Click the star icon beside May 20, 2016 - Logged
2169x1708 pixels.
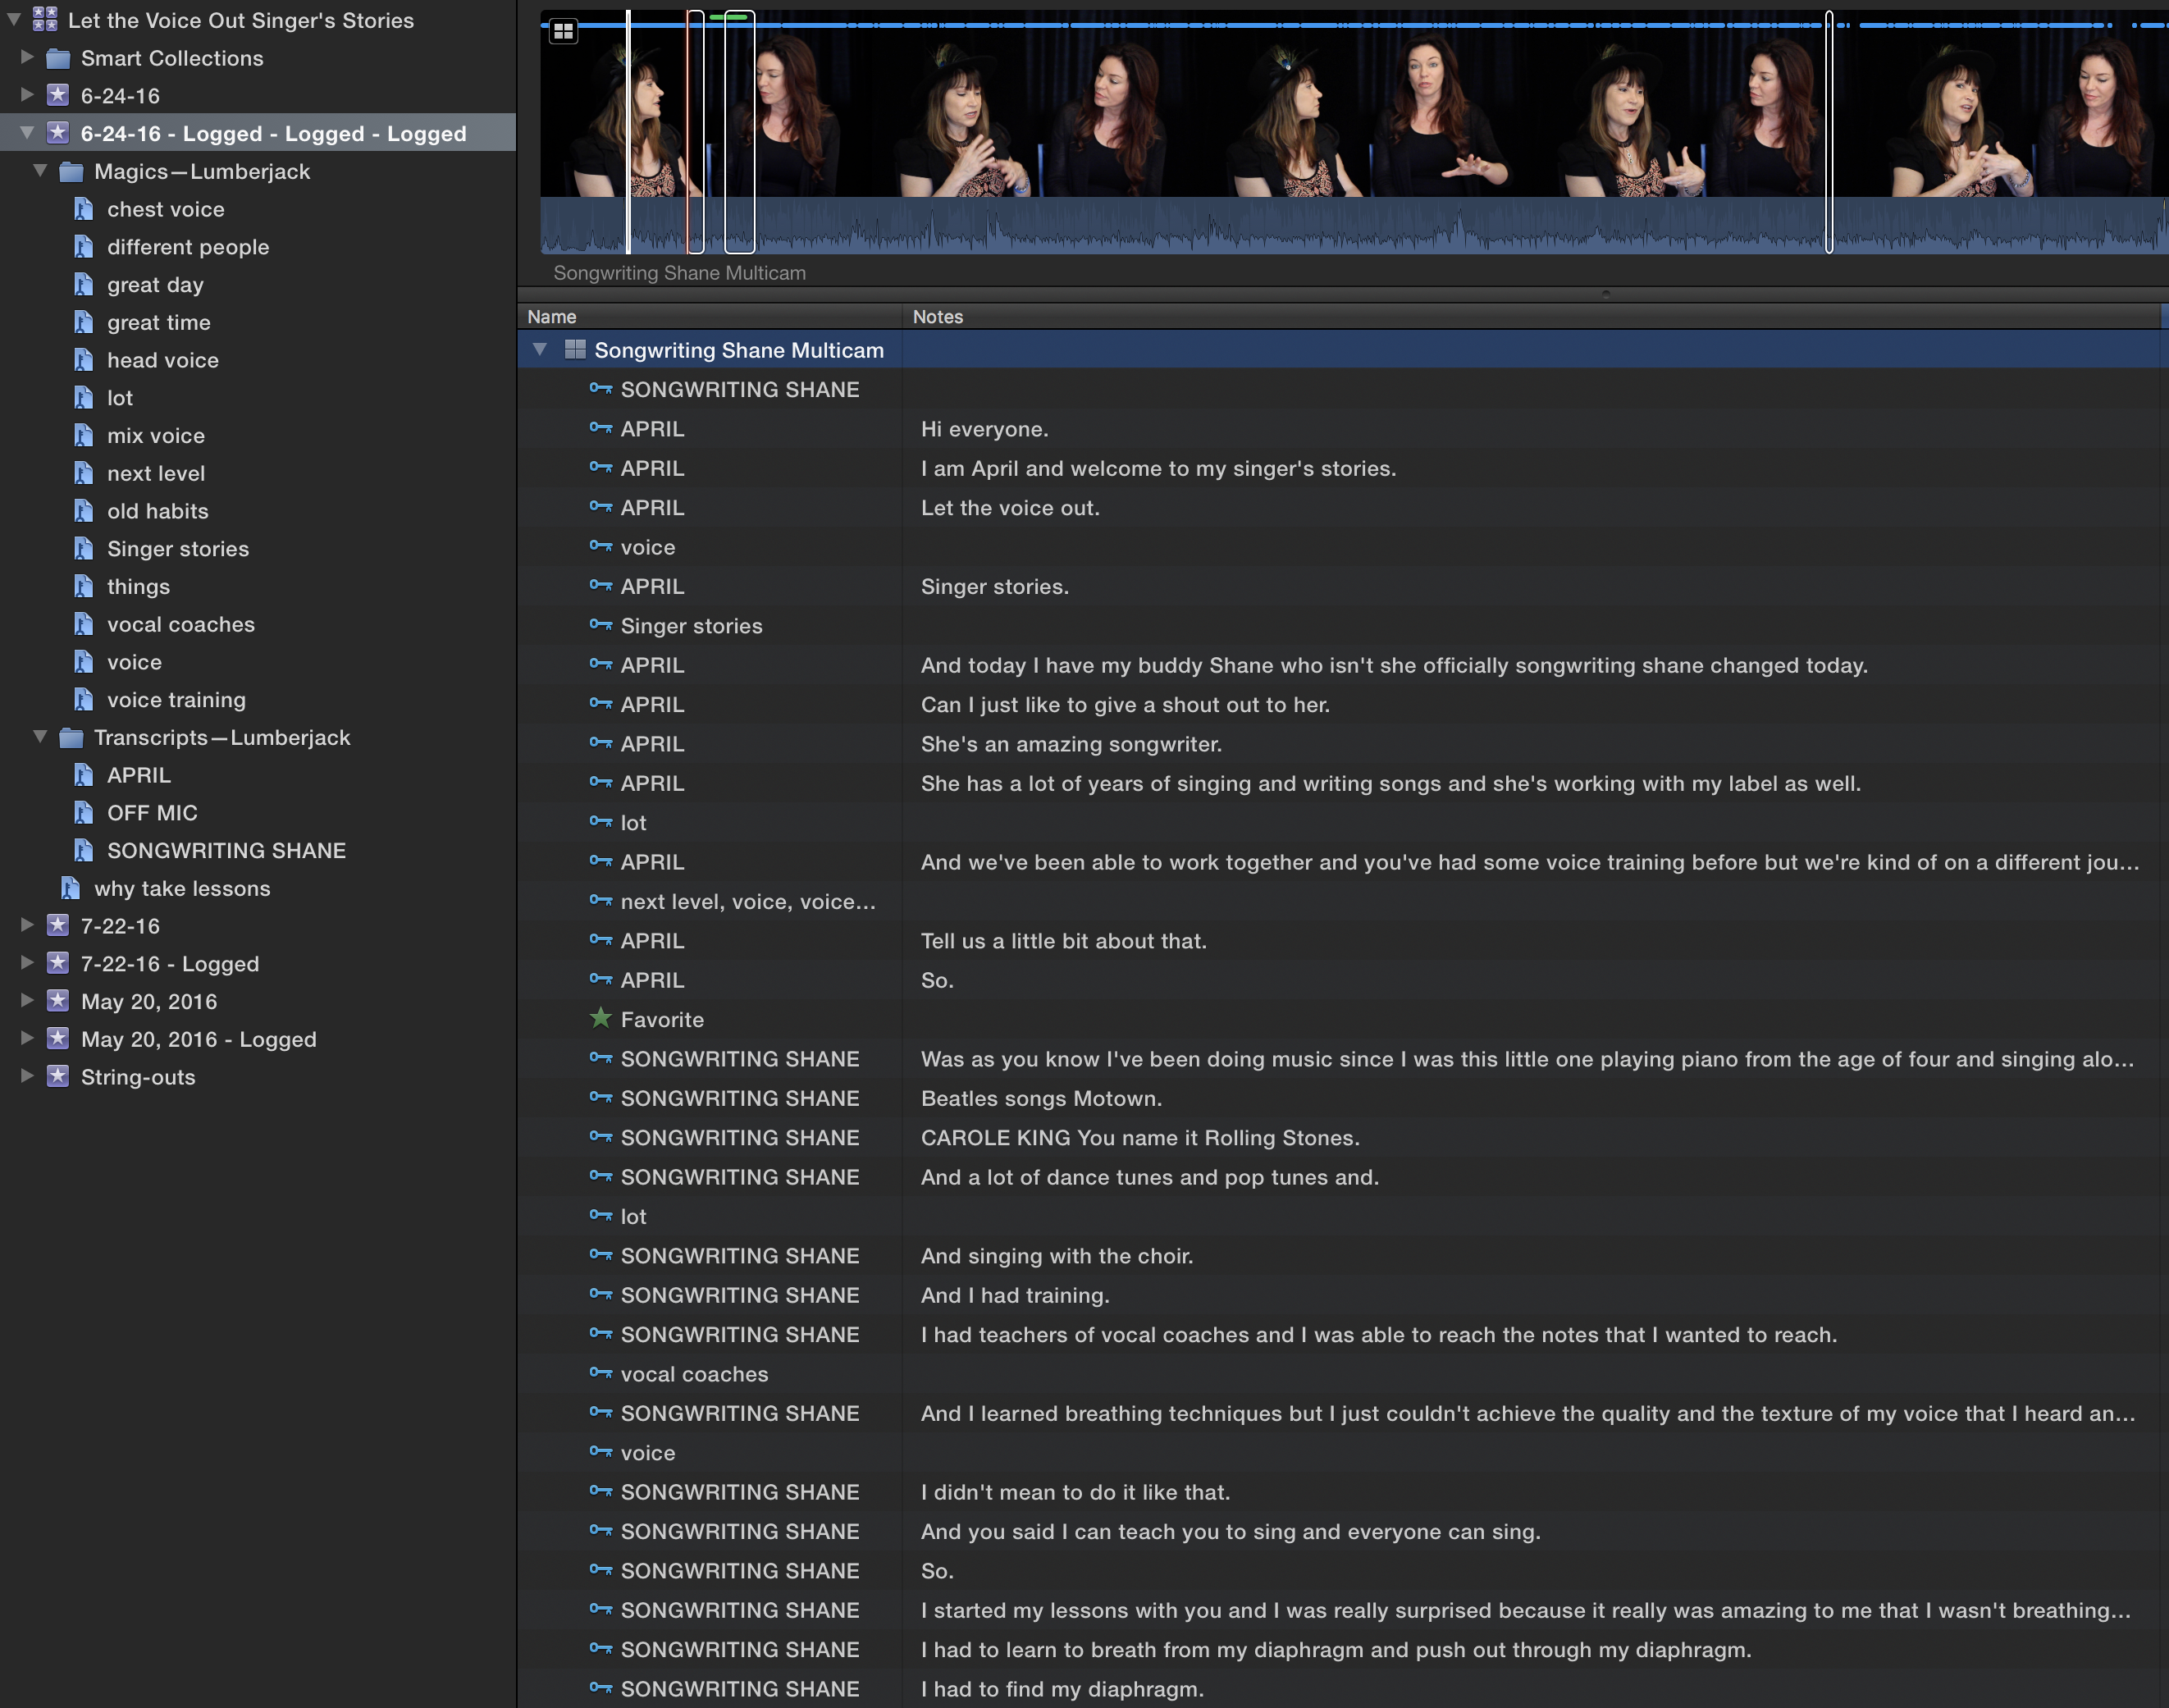(x=58, y=1038)
